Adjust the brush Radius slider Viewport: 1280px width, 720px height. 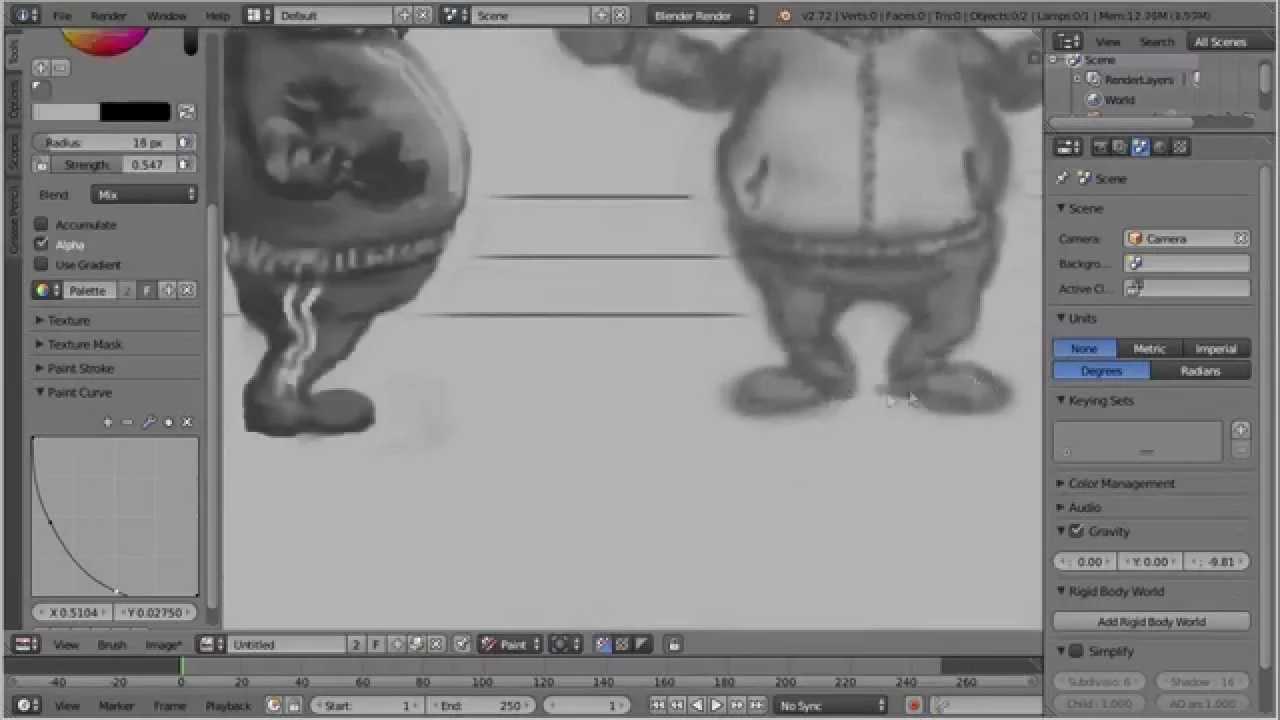pos(105,143)
